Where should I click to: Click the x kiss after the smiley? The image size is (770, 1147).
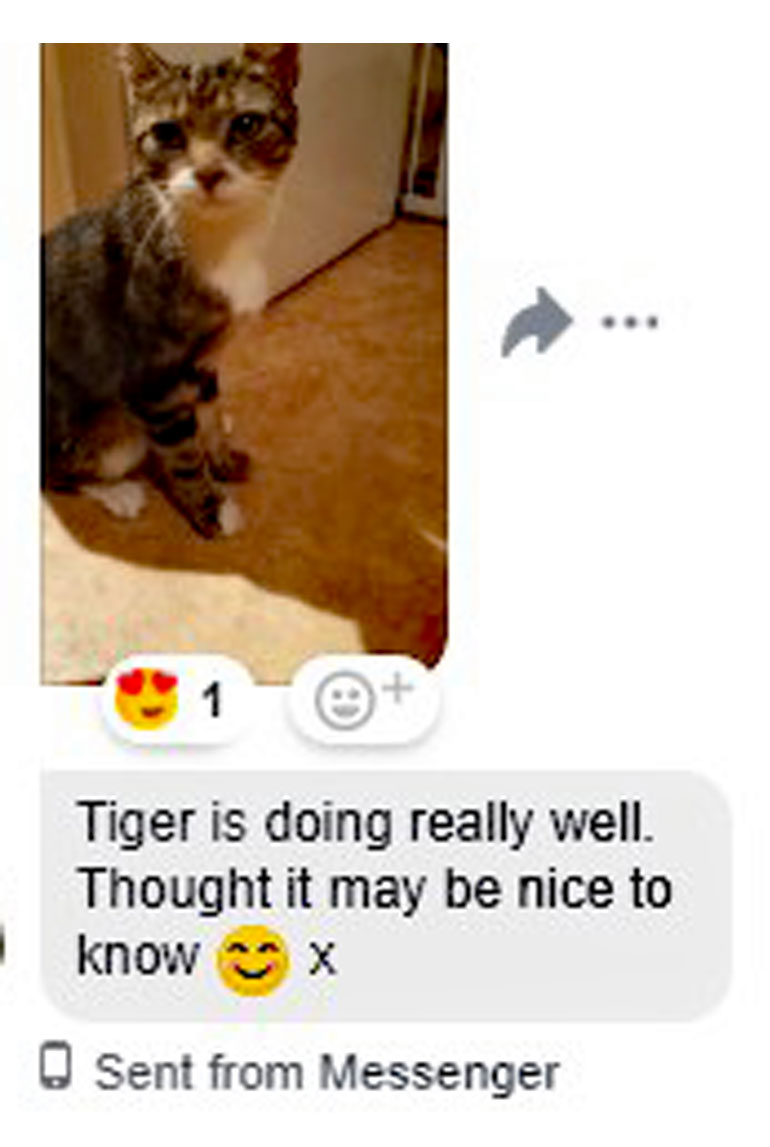pyautogui.click(x=322, y=959)
